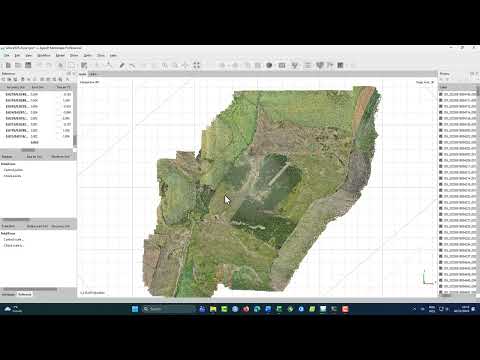Click the Zoom Out toolbar icon
Viewport: 480px width, 360px height.
click(175, 65)
